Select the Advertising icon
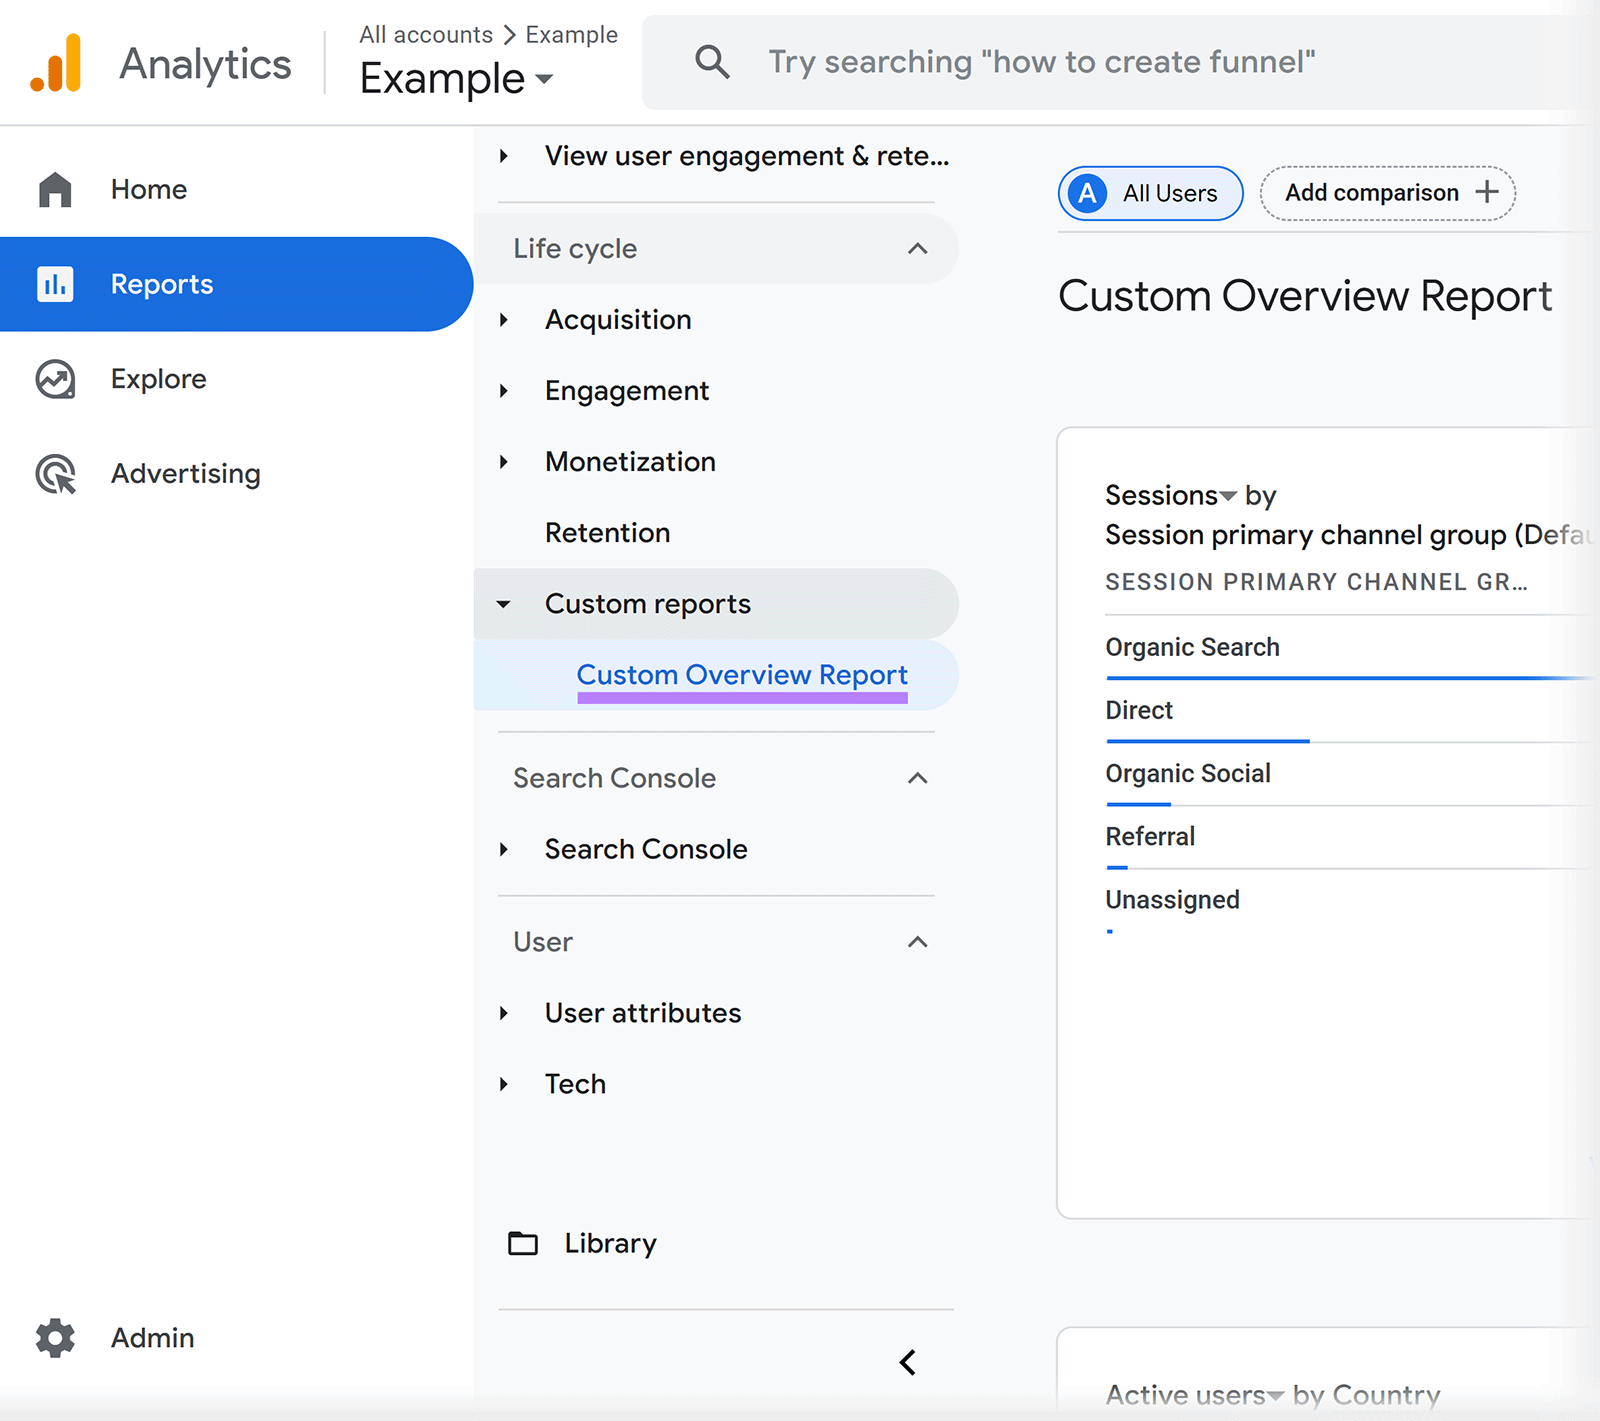 (55, 474)
